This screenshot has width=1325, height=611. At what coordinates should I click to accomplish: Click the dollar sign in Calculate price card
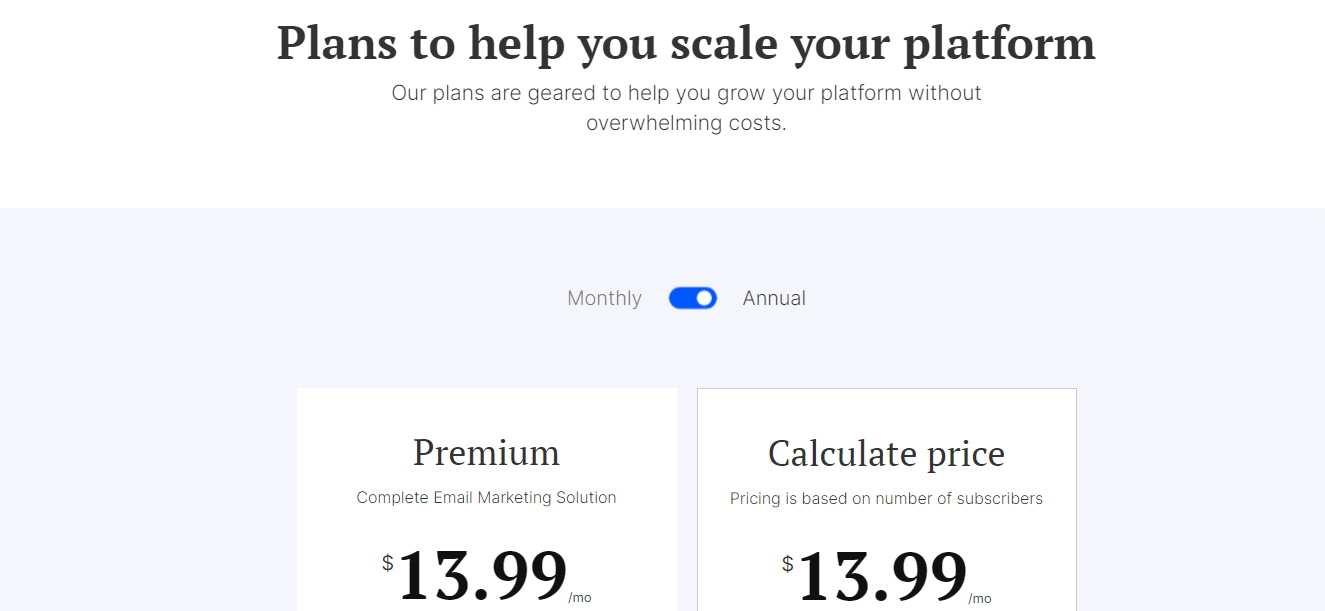pos(788,564)
